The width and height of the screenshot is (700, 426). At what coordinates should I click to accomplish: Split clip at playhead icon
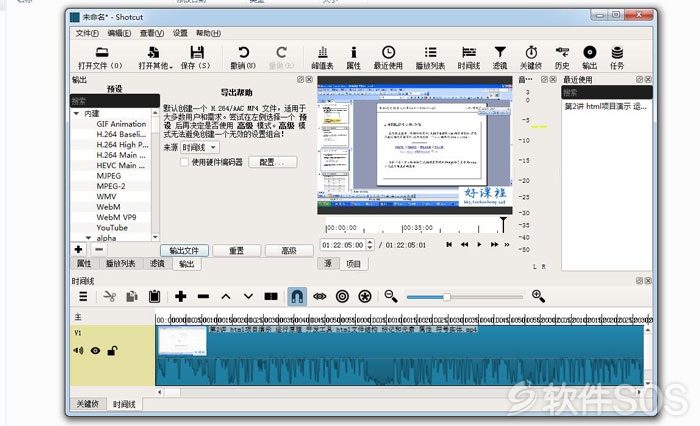coord(271,297)
